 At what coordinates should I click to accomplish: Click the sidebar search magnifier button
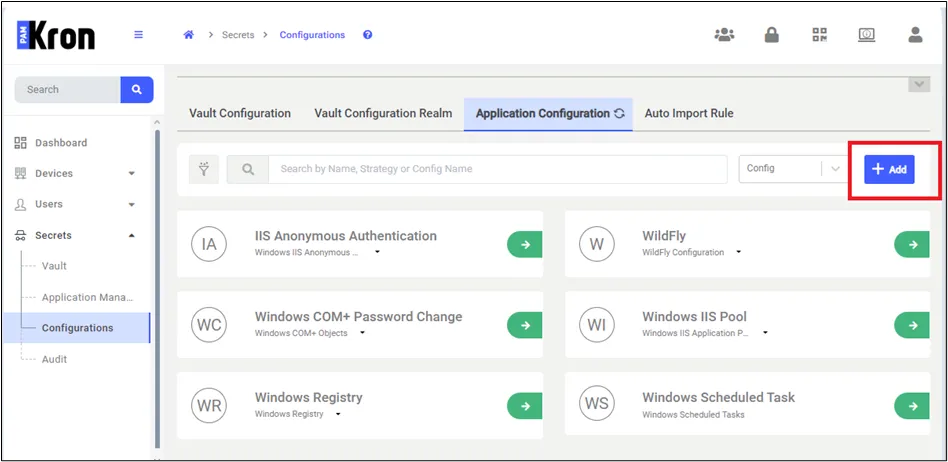137,89
